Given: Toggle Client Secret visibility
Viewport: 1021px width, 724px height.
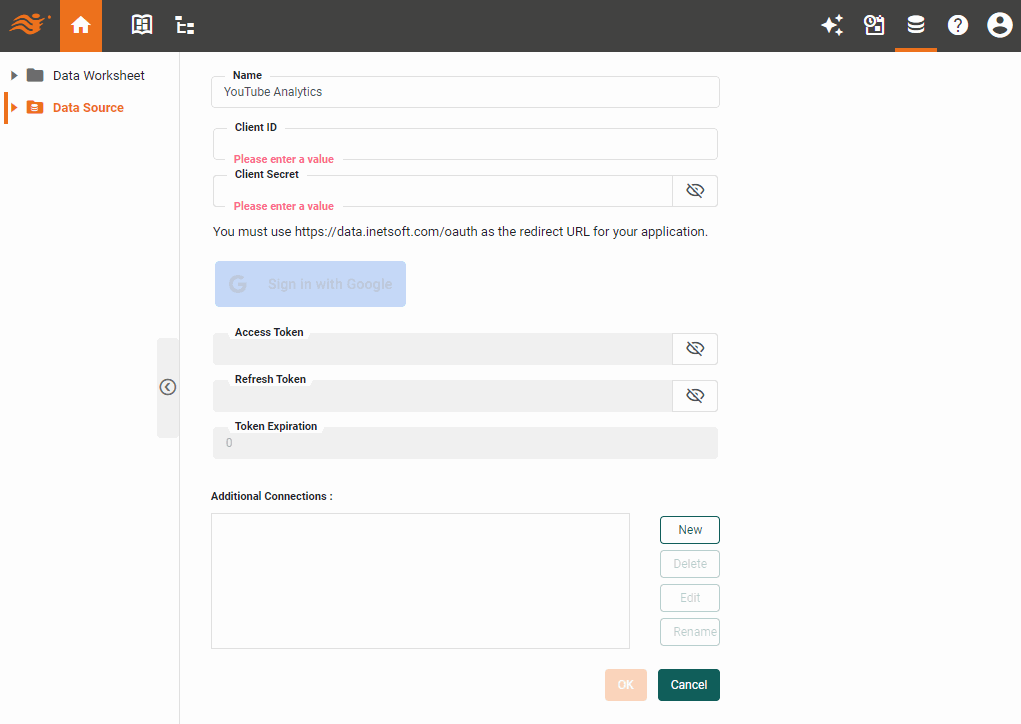Looking at the screenshot, I should pyautogui.click(x=695, y=190).
